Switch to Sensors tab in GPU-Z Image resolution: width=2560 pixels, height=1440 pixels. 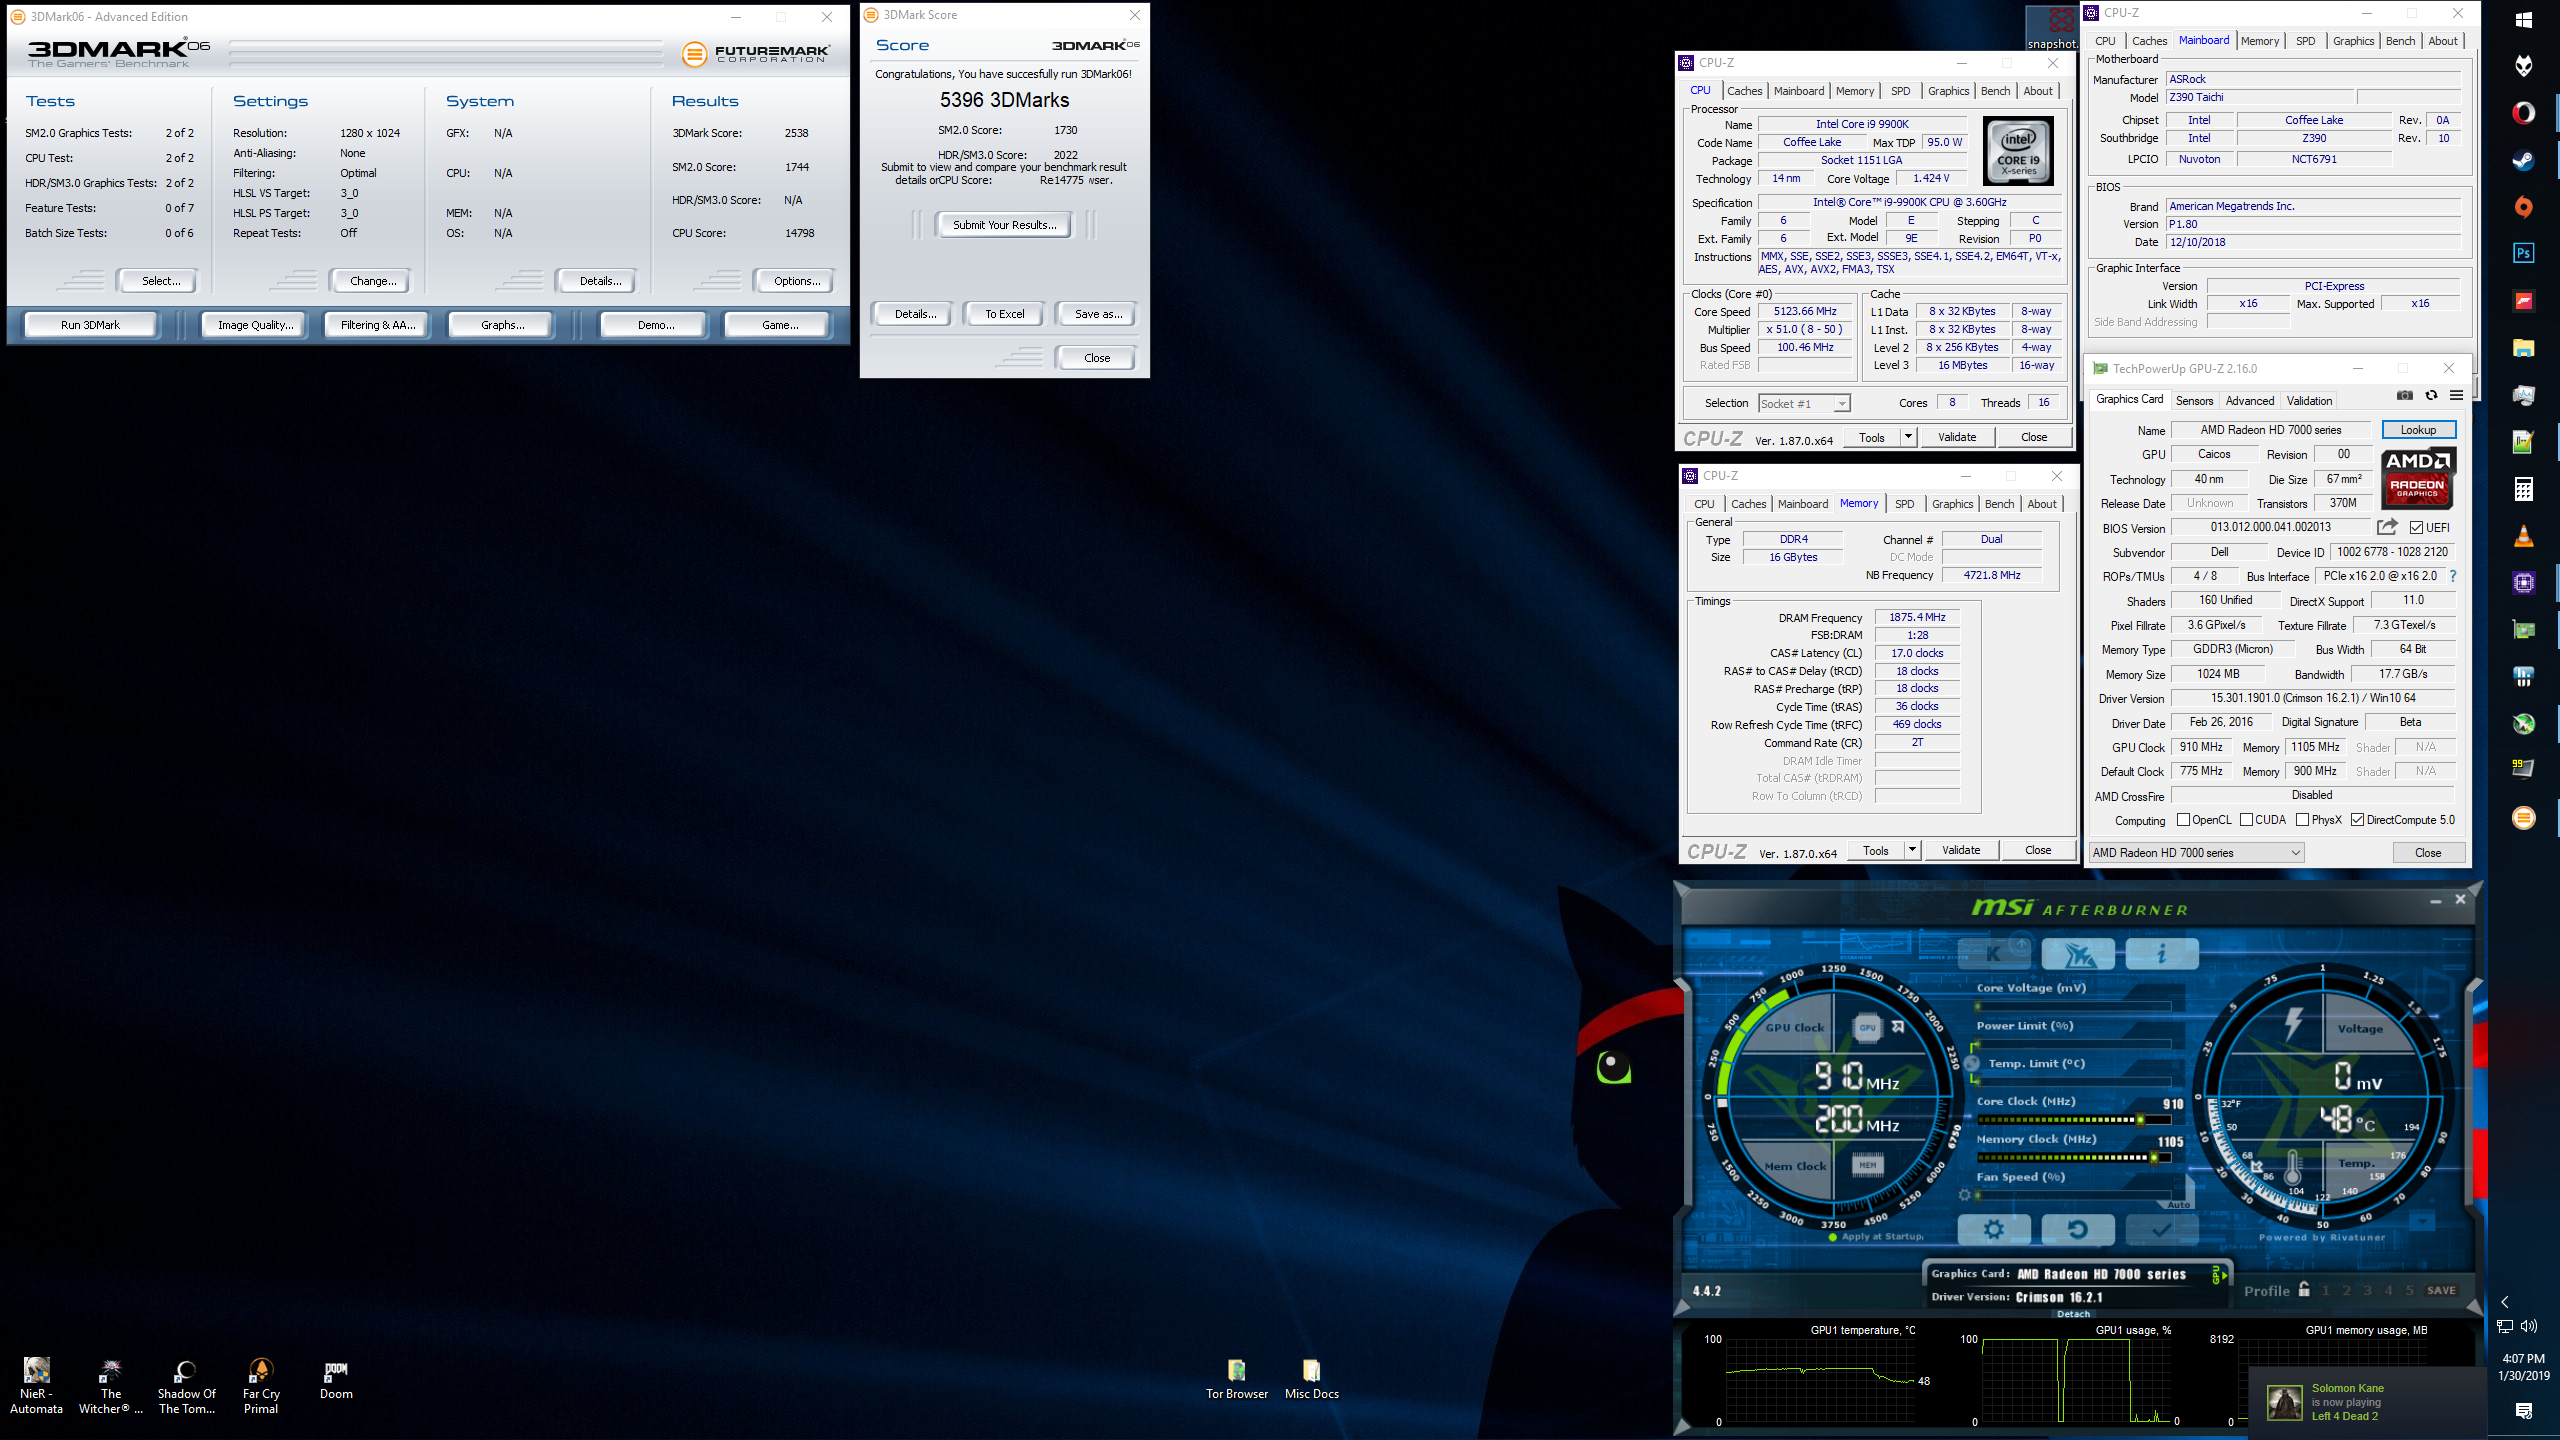click(2194, 401)
